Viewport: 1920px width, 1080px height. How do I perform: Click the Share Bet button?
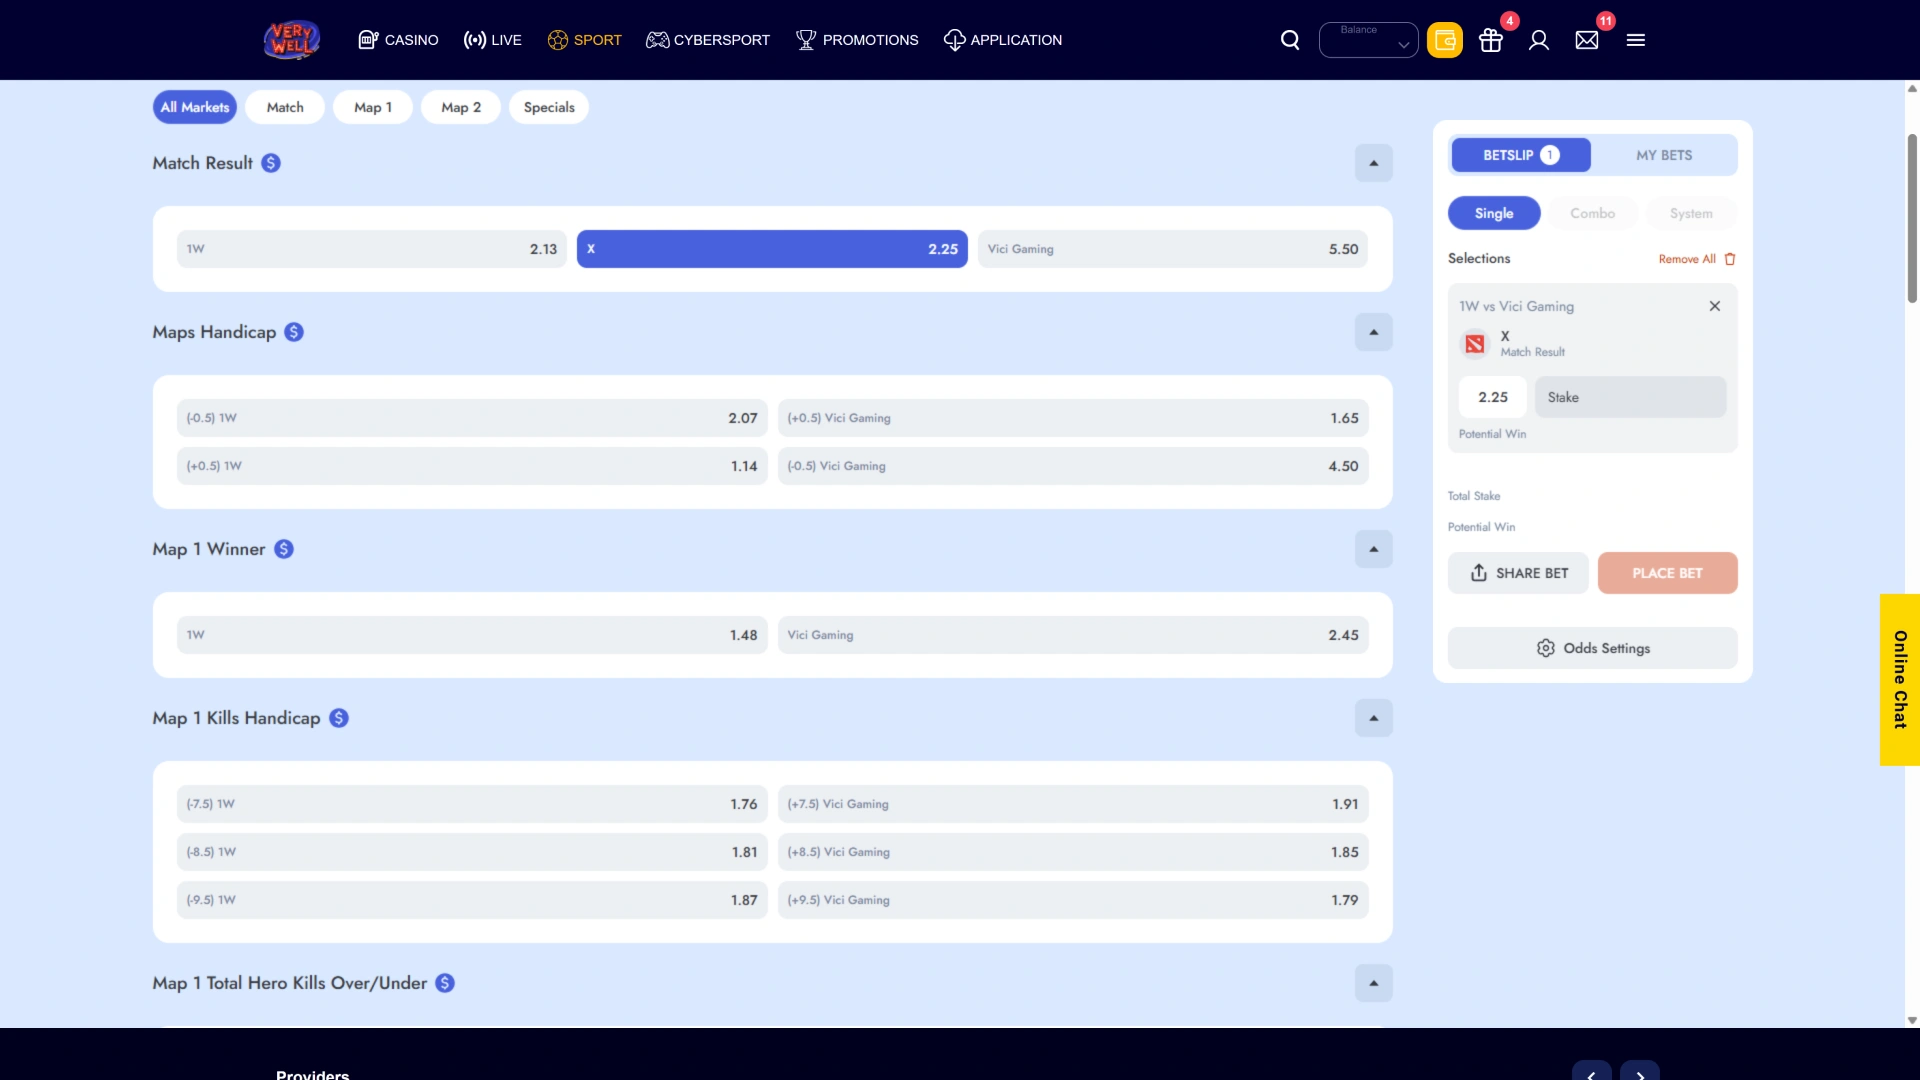coord(1518,573)
